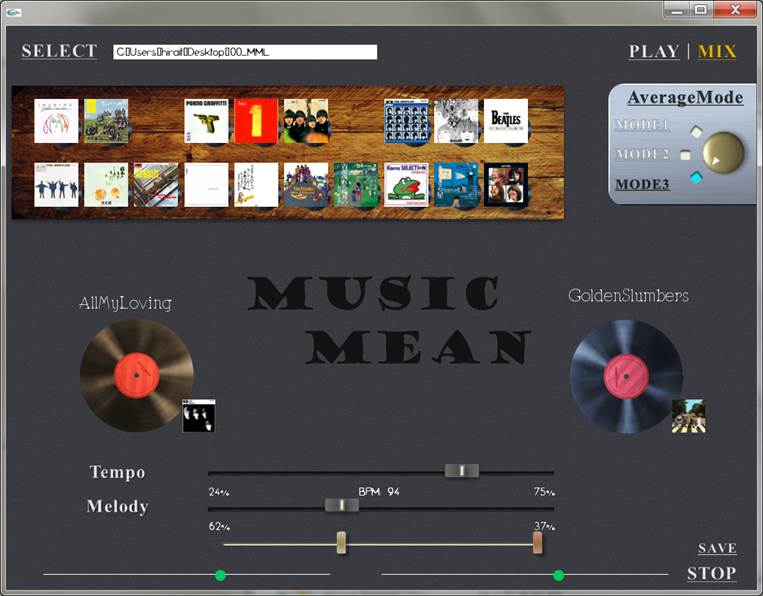Activate MODE3 label
This screenshot has width=763, height=596.
(x=642, y=184)
